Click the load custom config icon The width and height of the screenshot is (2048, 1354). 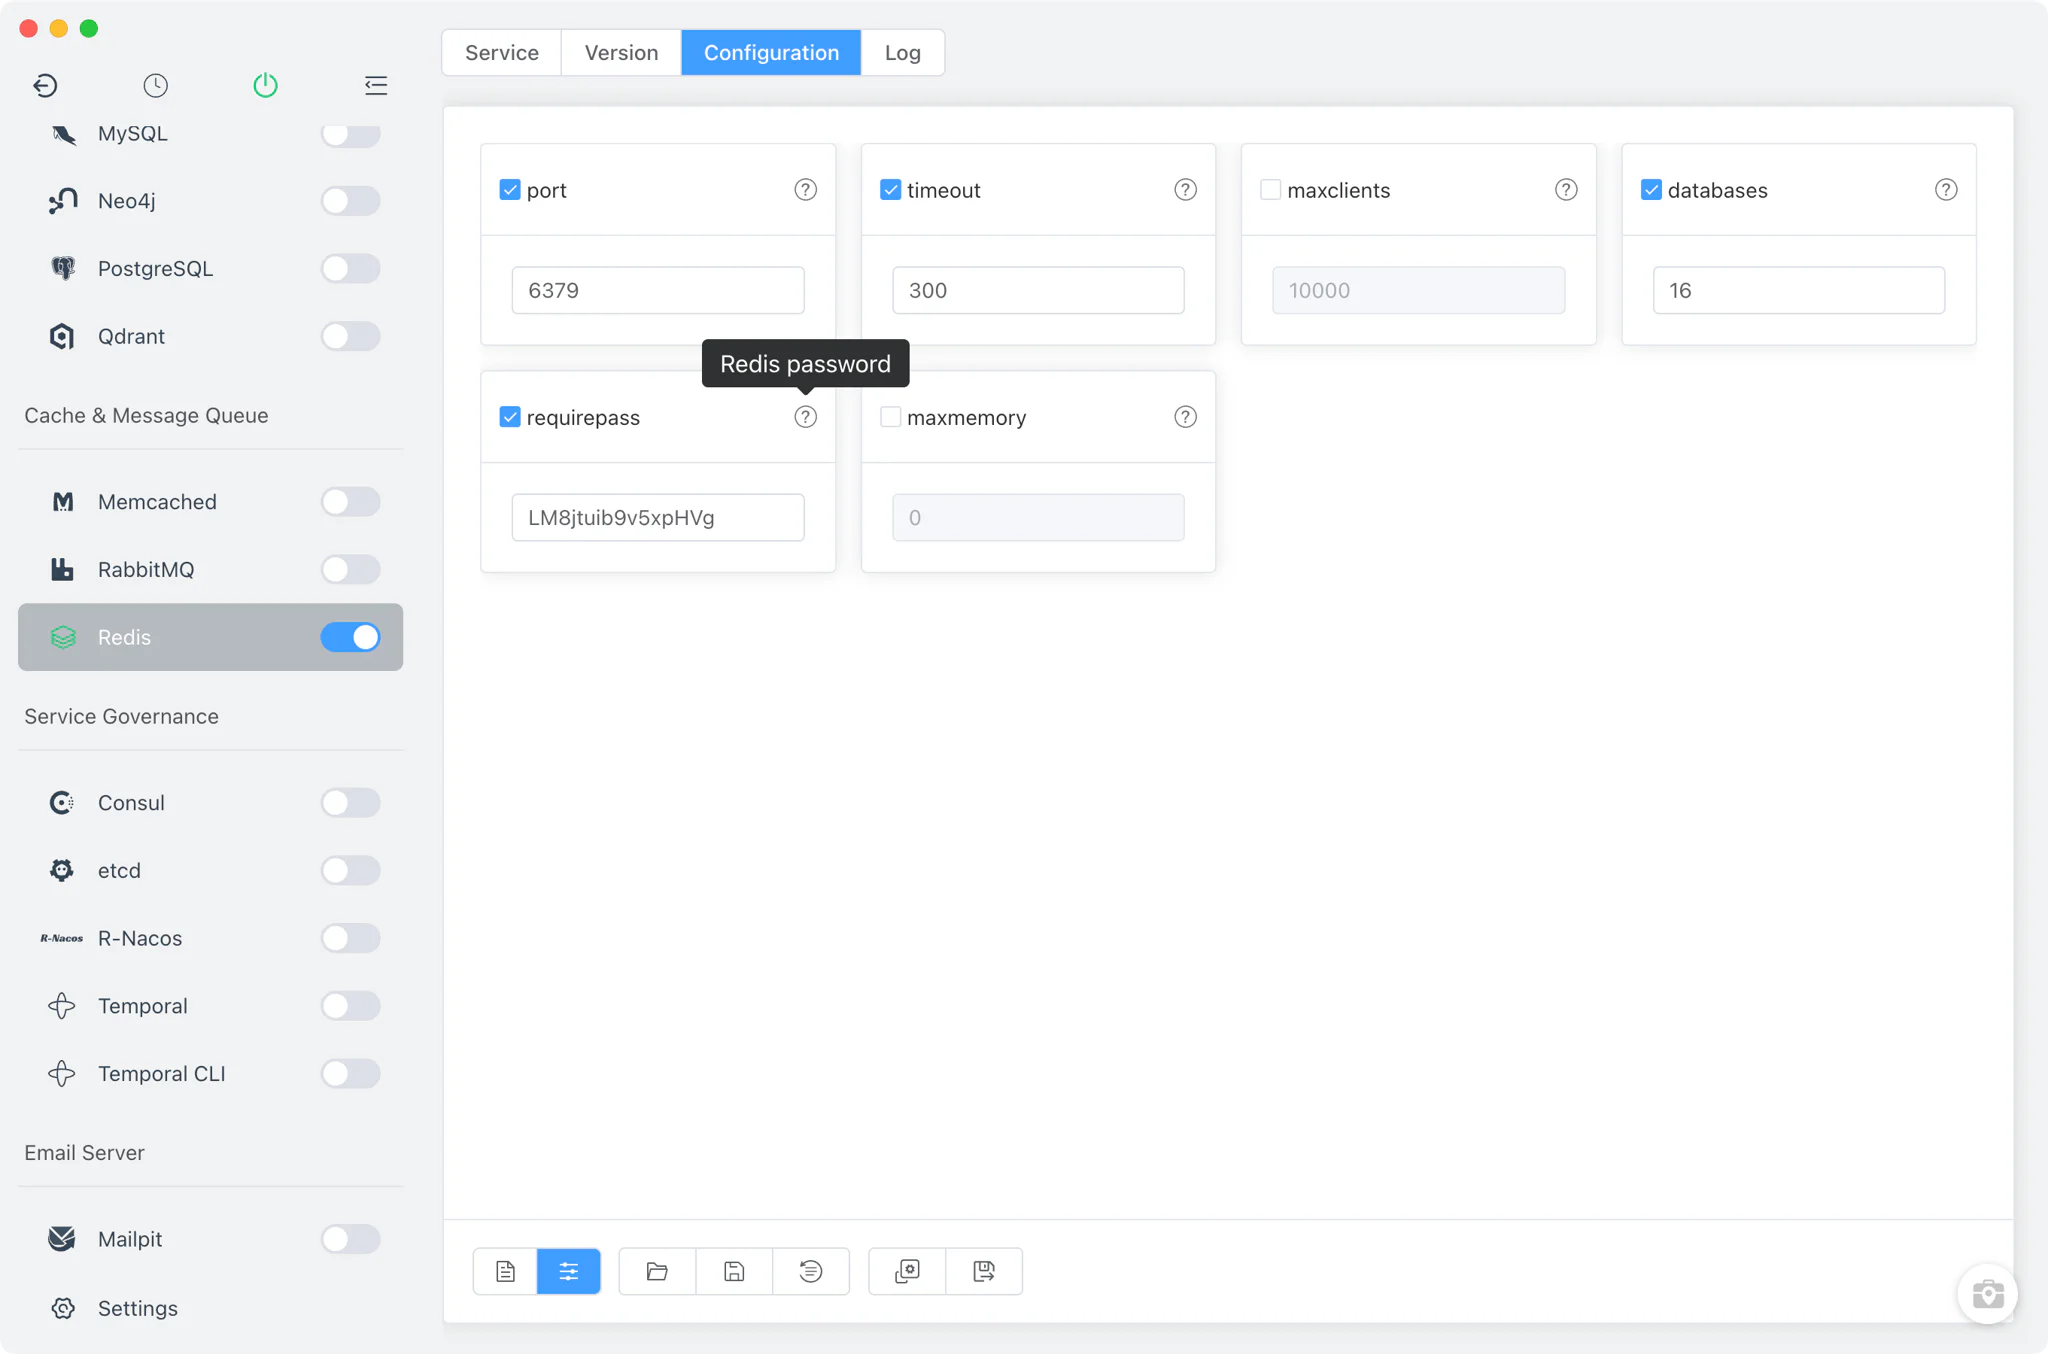[907, 1271]
